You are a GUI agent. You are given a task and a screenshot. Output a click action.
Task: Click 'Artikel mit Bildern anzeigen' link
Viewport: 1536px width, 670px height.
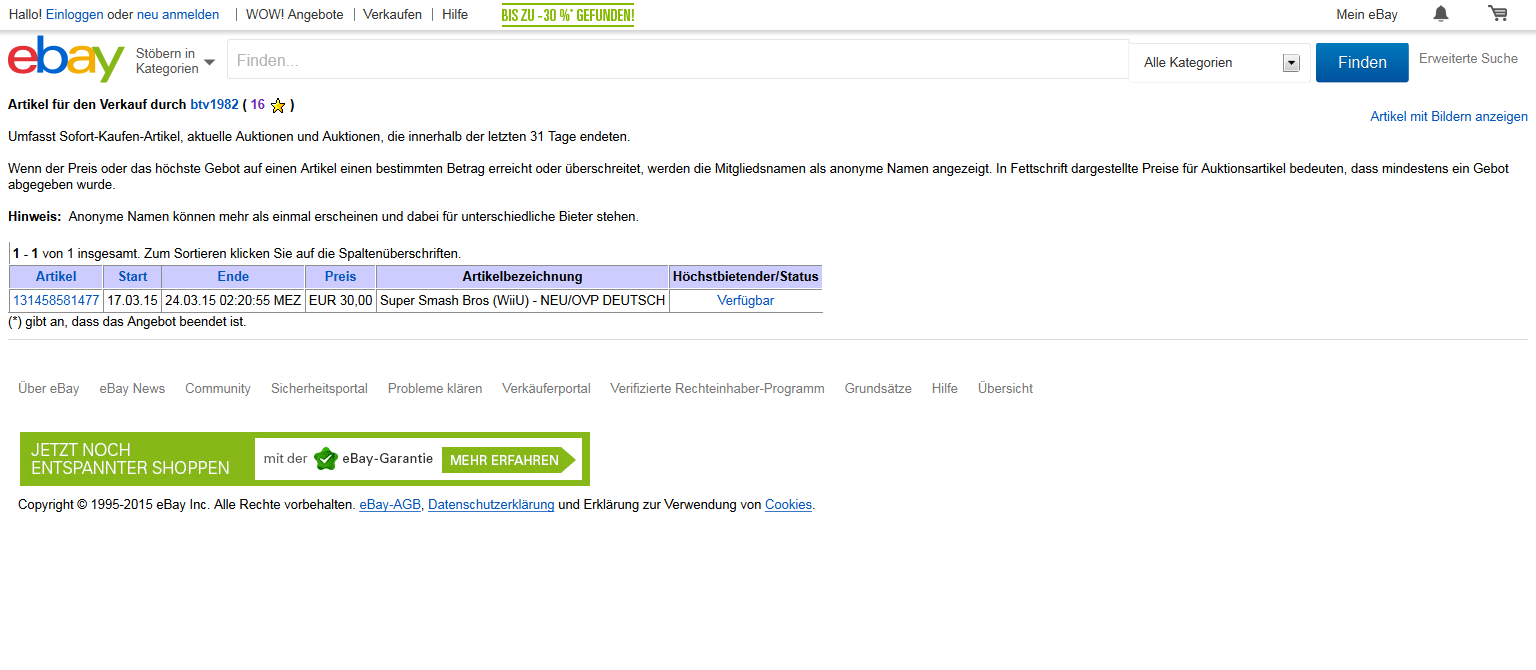[x=1448, y=117]
